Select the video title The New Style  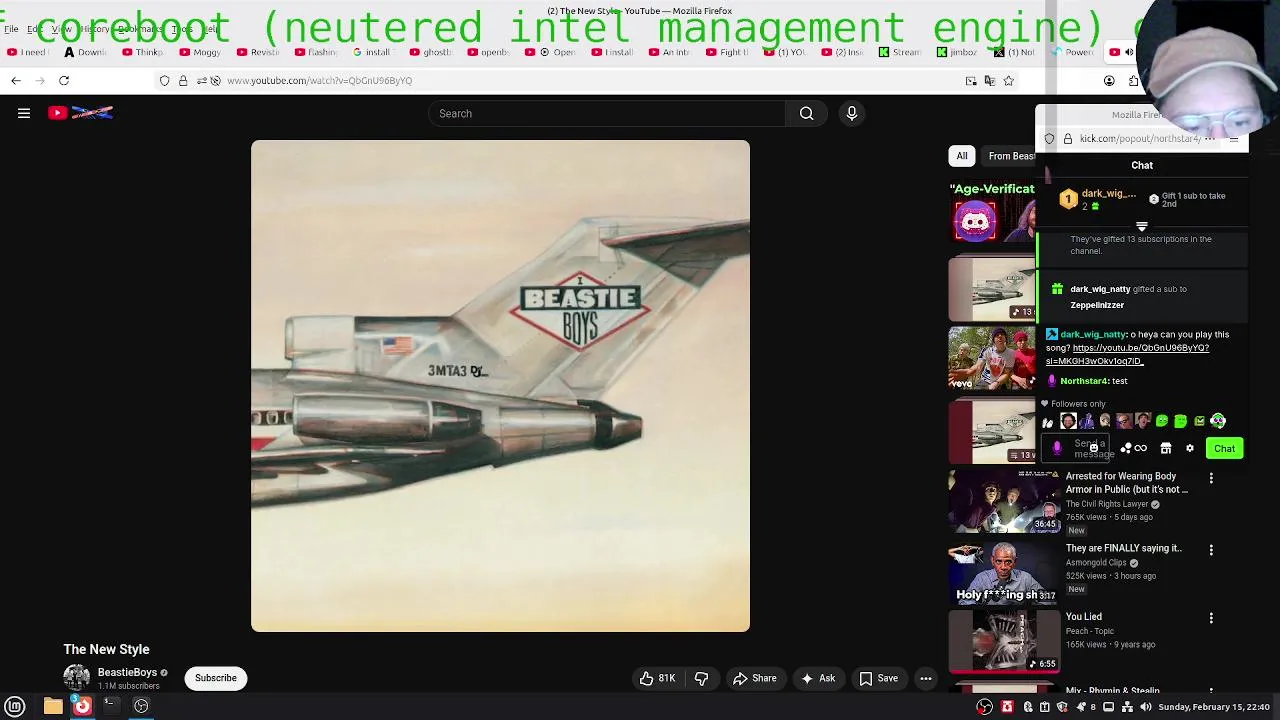[106, 649]
